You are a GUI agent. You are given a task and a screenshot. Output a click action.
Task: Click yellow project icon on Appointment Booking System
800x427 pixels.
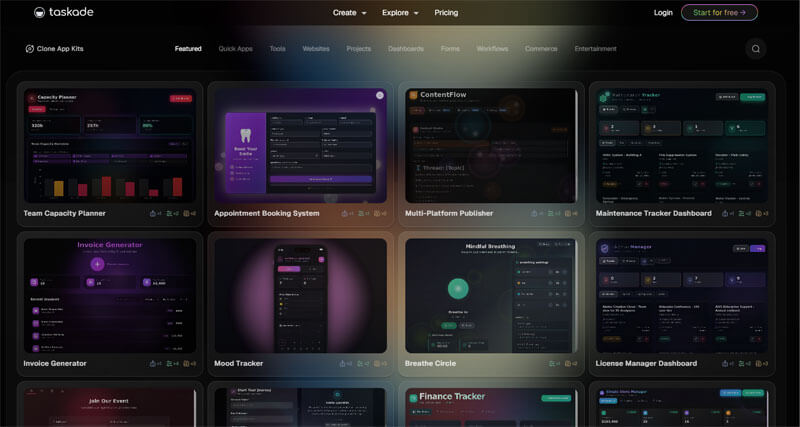378,214
